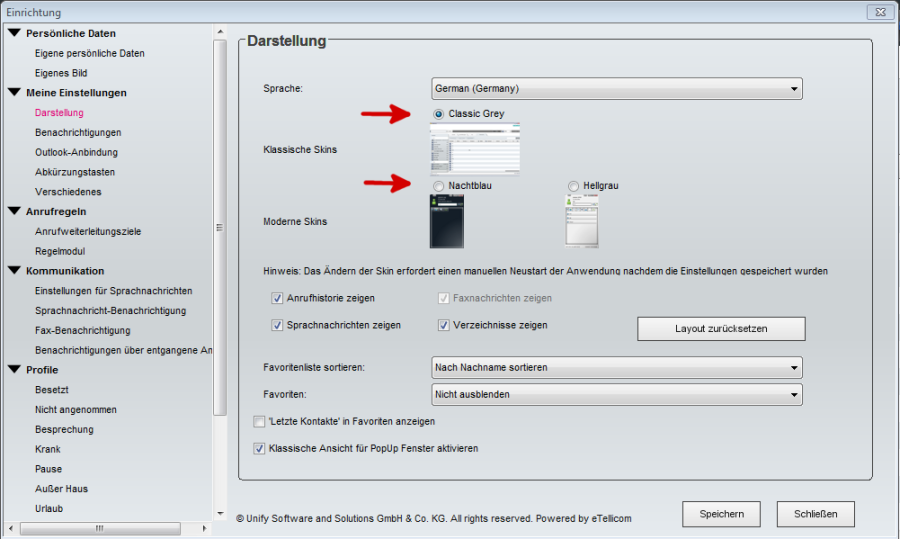Toggle Sprachnachrichten zeigen checkbox
This screenshot has height=539, width=900.
(x=277, y=325)
